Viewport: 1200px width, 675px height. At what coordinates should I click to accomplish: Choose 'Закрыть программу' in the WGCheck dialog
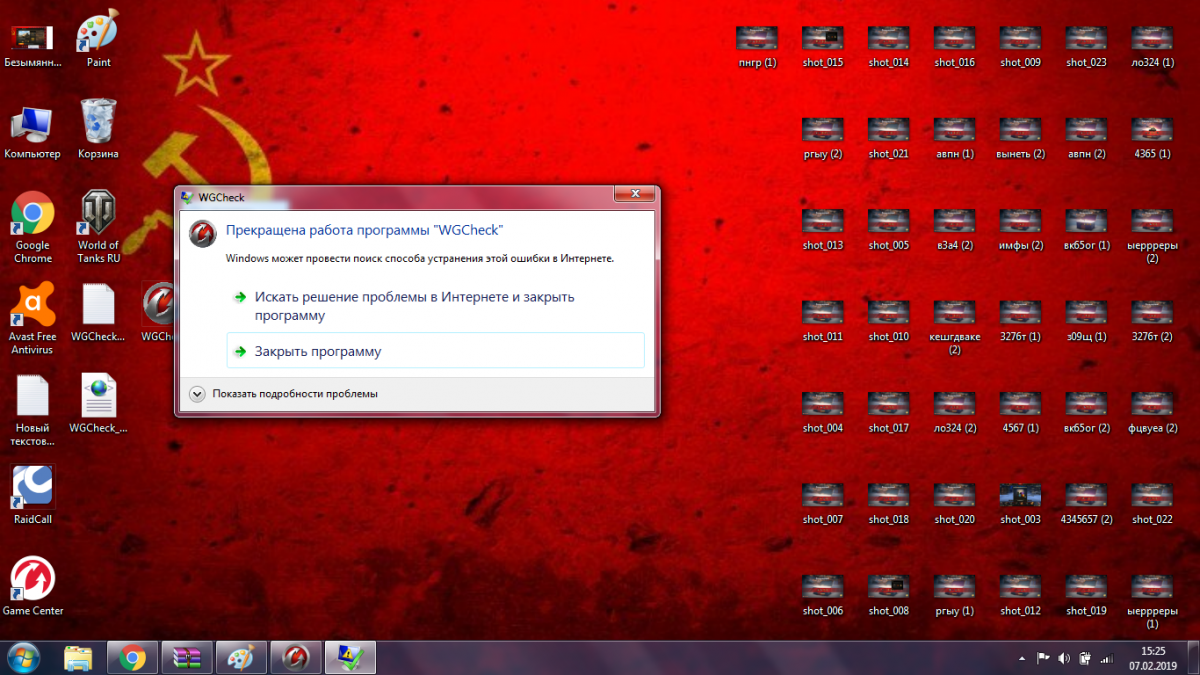(x=435, y=351)
